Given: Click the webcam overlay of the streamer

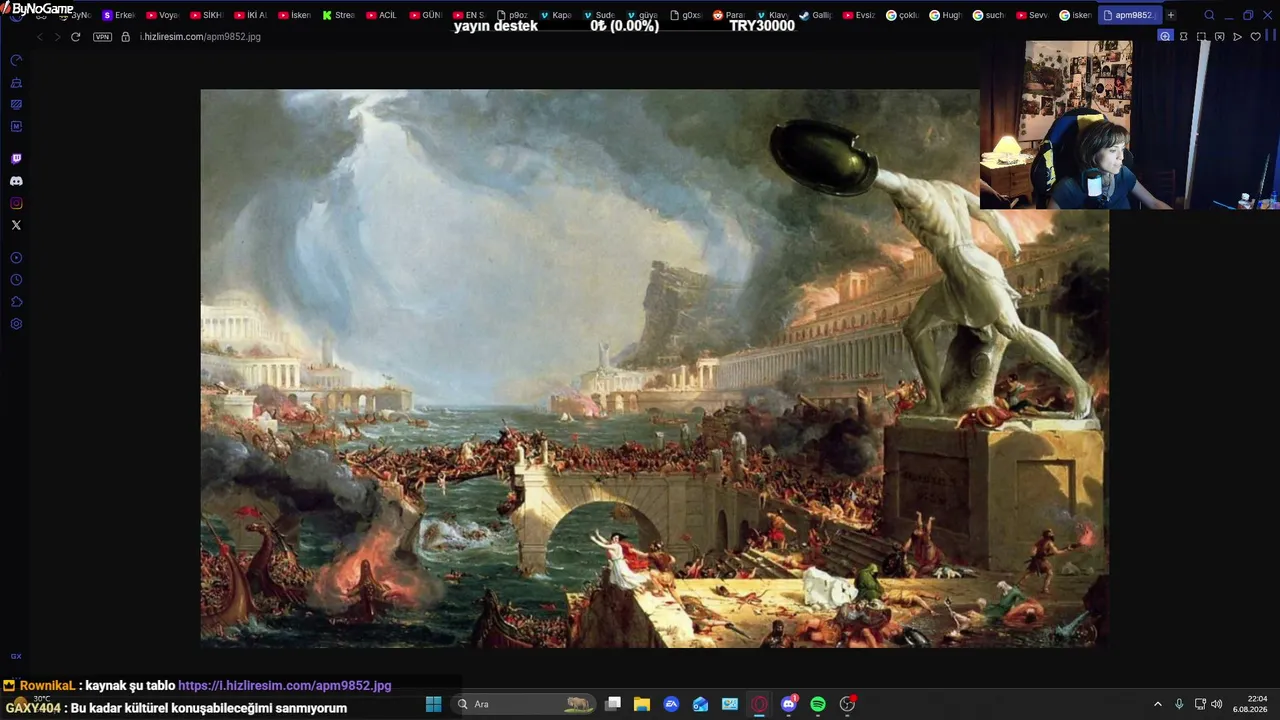Looking at the screenshot, I should tap(1130, 125).
